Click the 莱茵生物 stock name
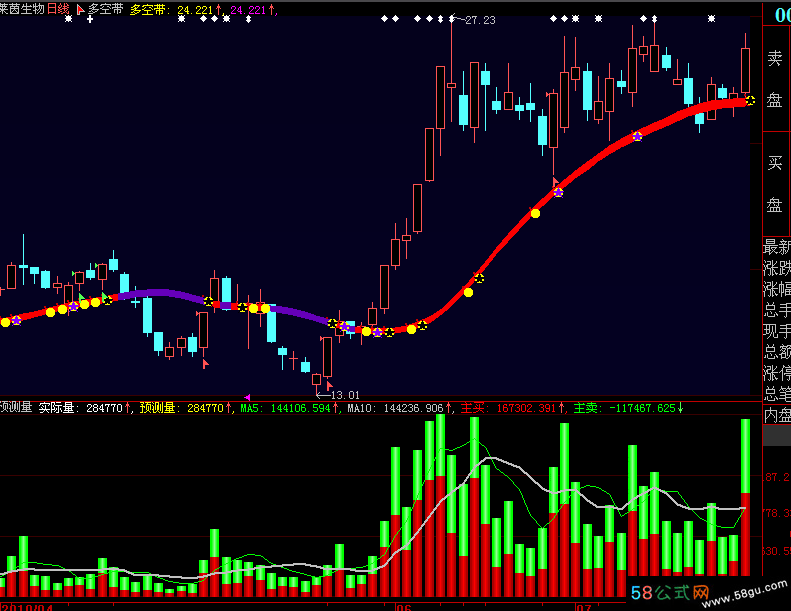 tap(22, 9)
